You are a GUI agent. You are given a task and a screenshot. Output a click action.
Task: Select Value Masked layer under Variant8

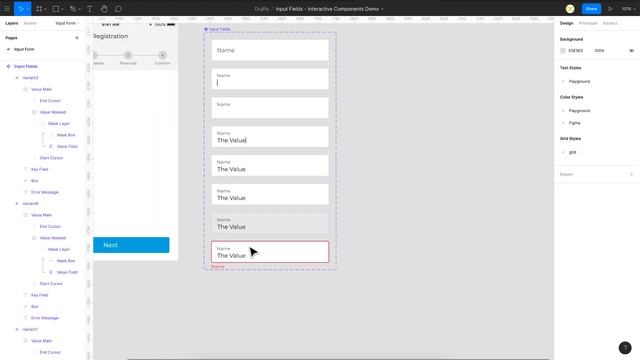pyautogui.click(x=53, y=238)
